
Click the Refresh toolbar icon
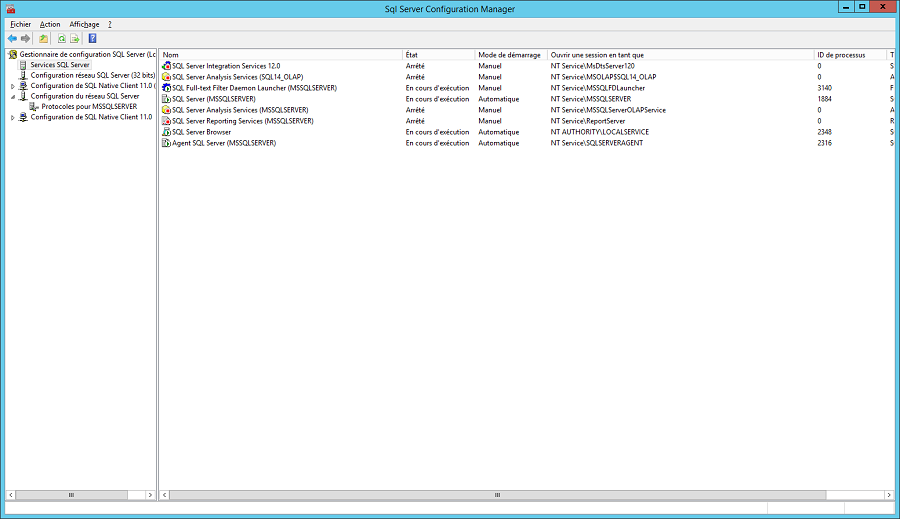61,38
